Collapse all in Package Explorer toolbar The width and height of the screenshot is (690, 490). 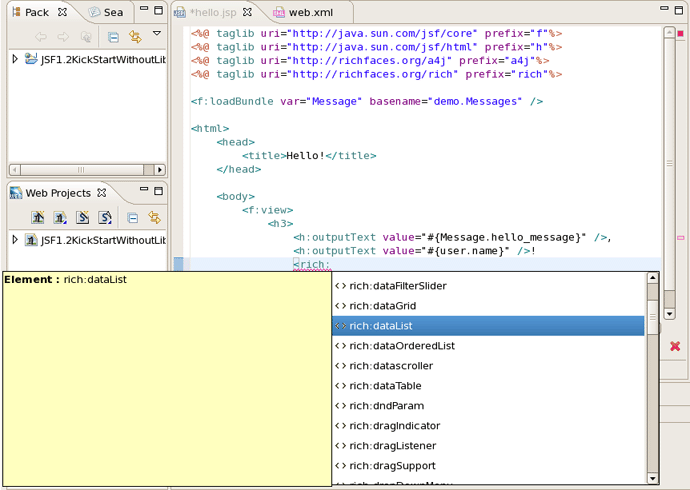point(113,37)
